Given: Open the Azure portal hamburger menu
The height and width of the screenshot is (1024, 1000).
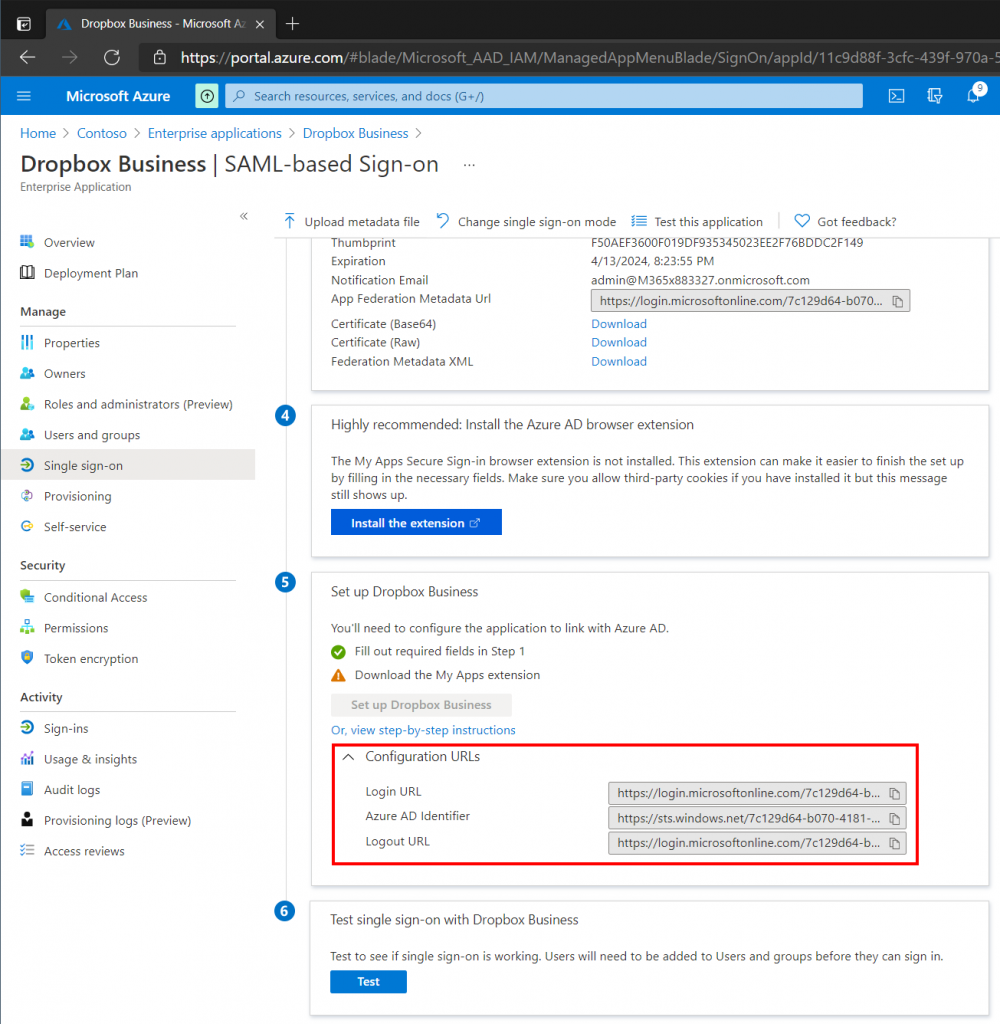Looking at the screenshot, I should tap(24, 96).
